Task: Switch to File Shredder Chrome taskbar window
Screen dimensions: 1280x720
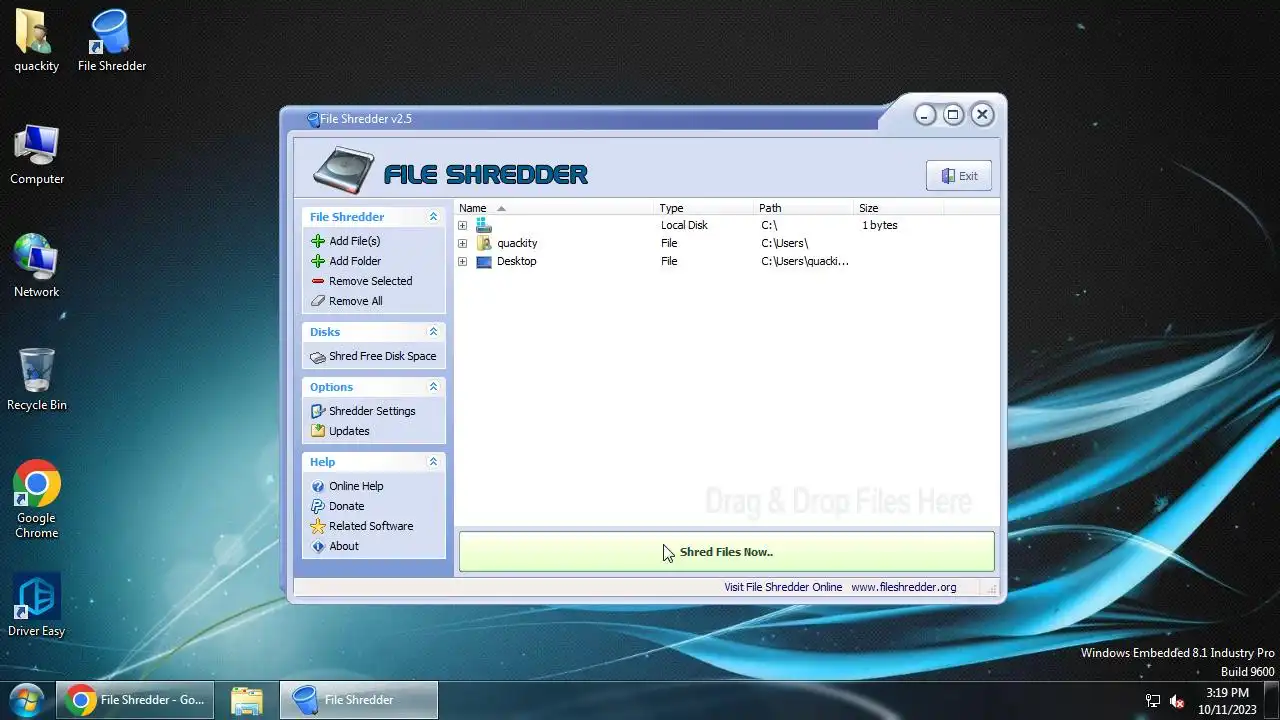Action: 135,700
